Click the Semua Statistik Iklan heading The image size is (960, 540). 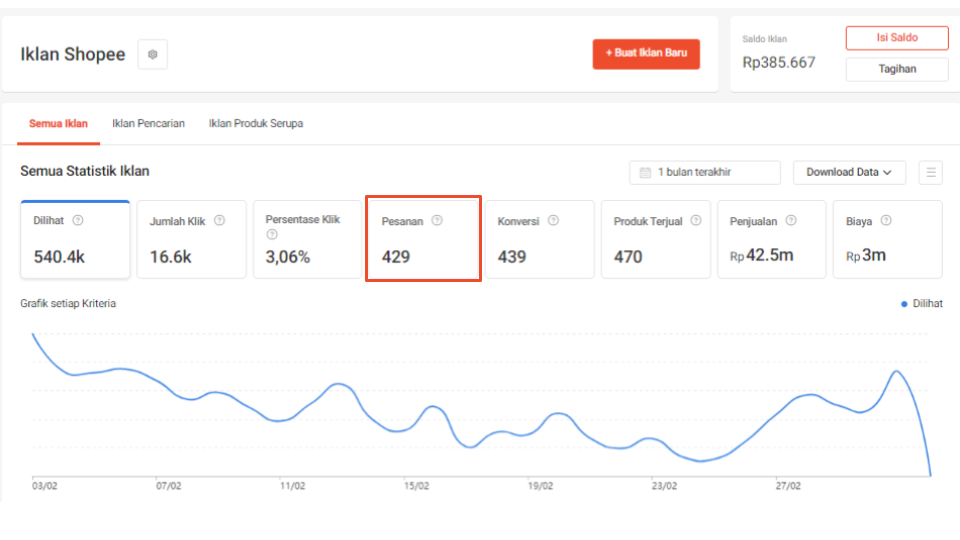[84, 171]
